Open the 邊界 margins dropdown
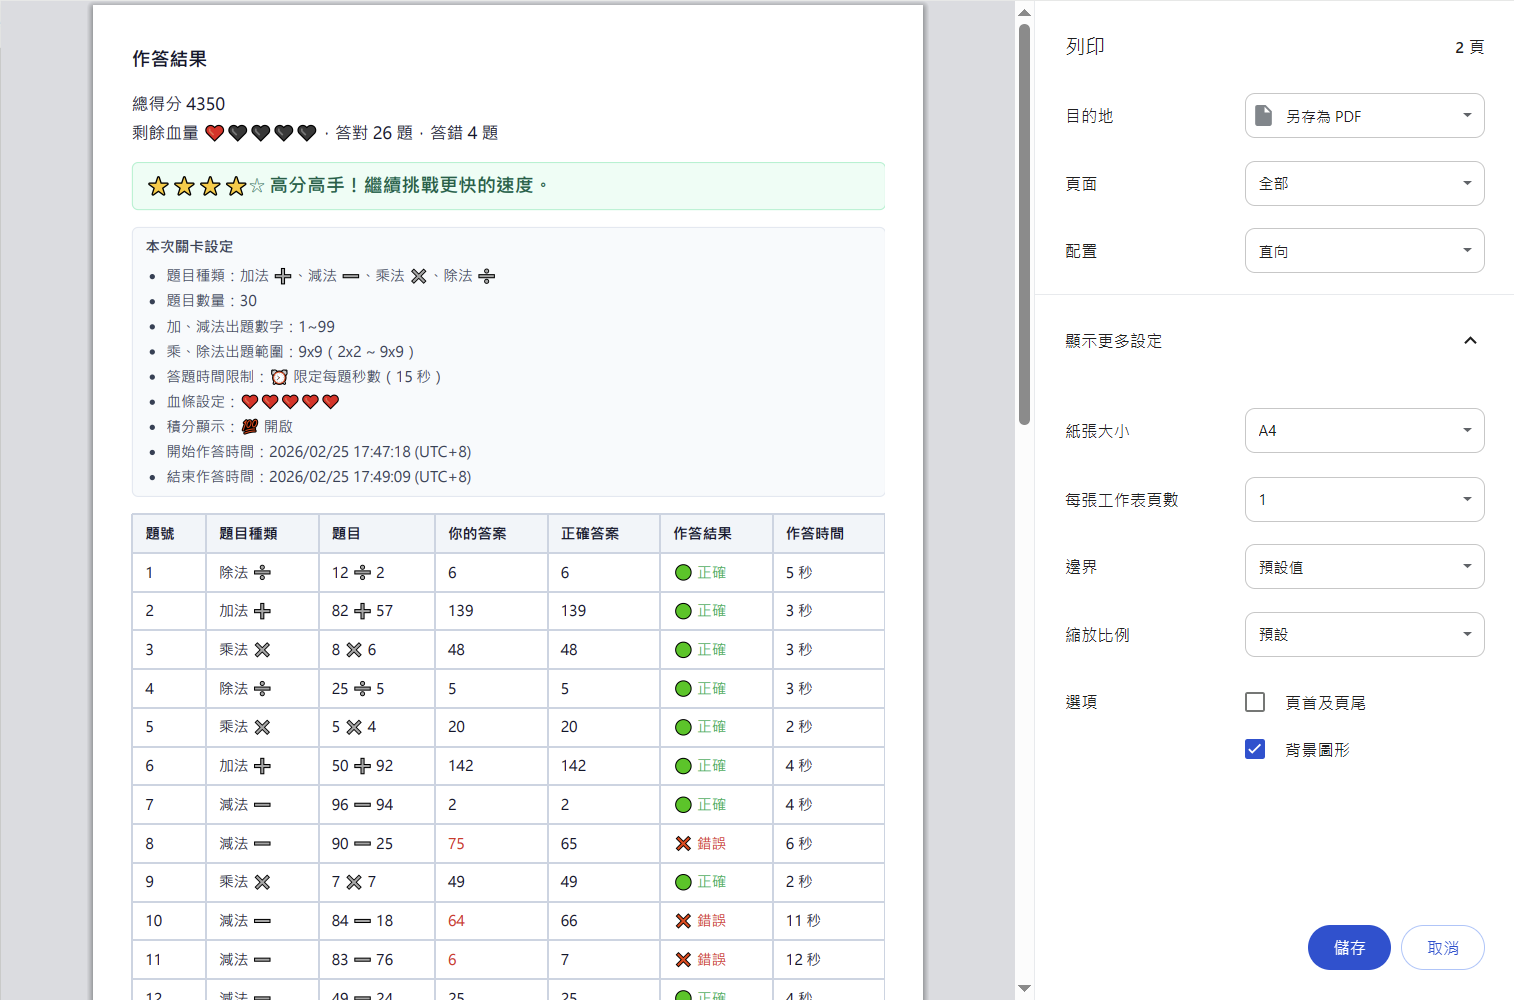This screenshot has width=1514, height=1000. pyautogui.click(x=1364, y=566)
